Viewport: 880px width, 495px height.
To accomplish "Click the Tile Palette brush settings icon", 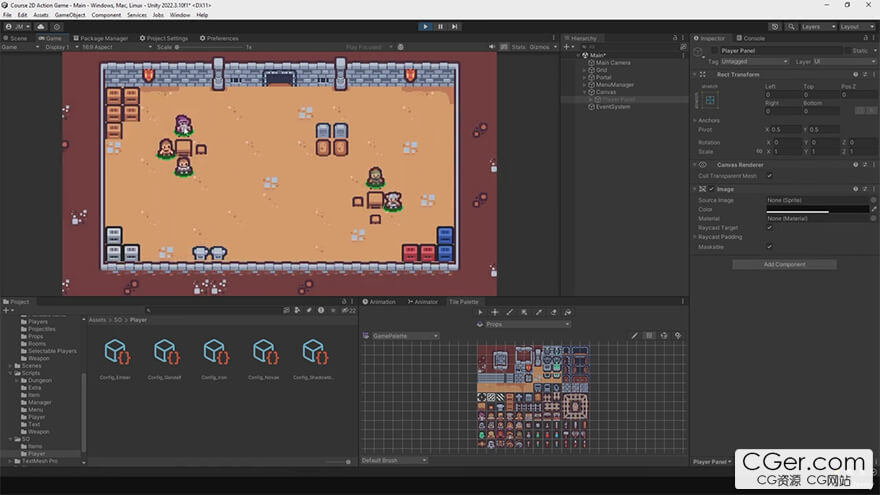I will pyautogui.click(x=679, y=336).
